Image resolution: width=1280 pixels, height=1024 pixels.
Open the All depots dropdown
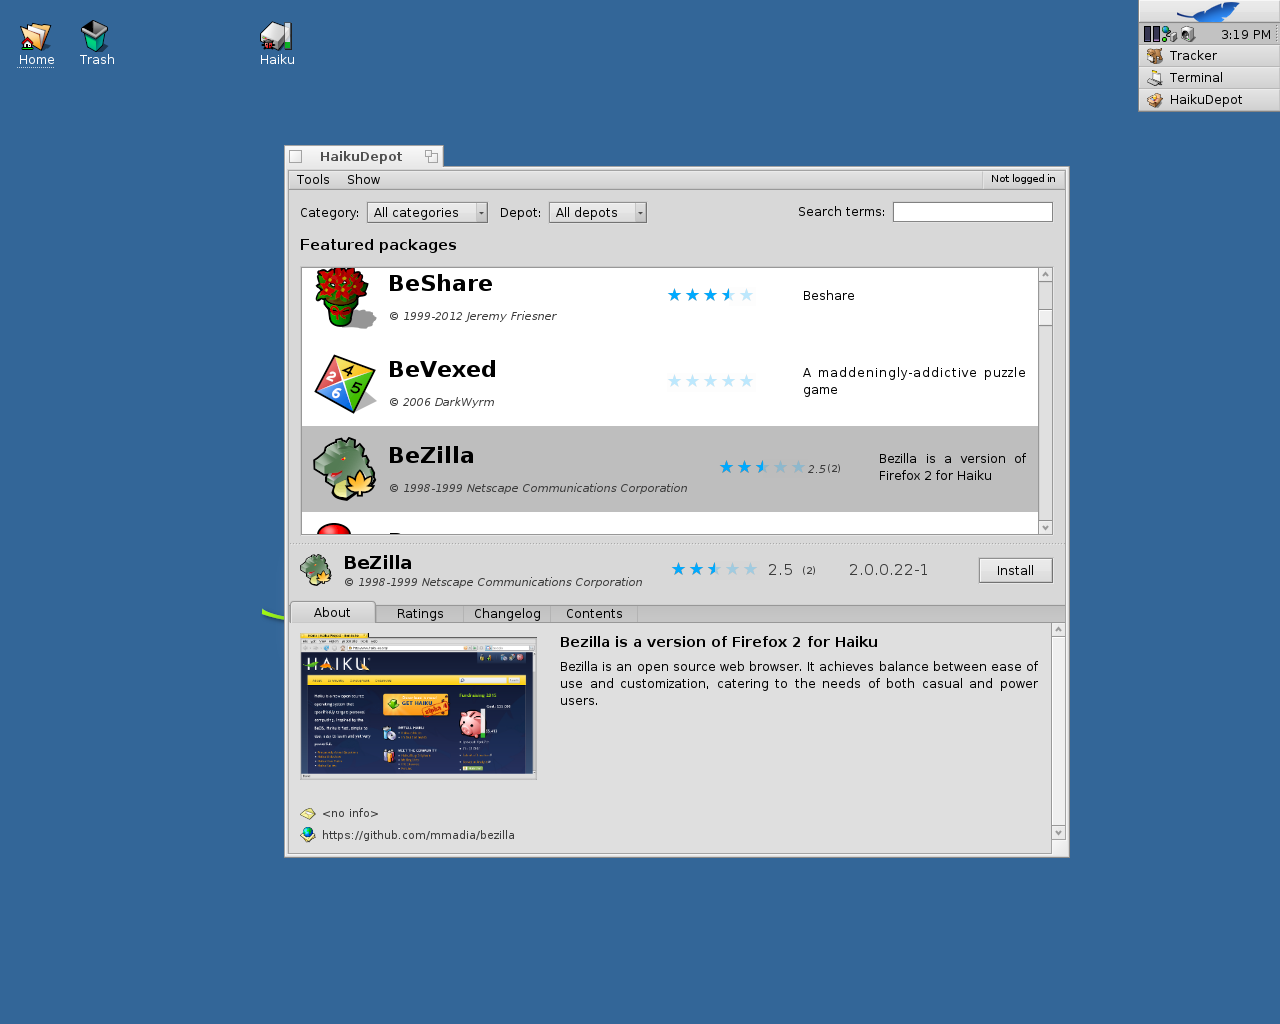[597, 212]
